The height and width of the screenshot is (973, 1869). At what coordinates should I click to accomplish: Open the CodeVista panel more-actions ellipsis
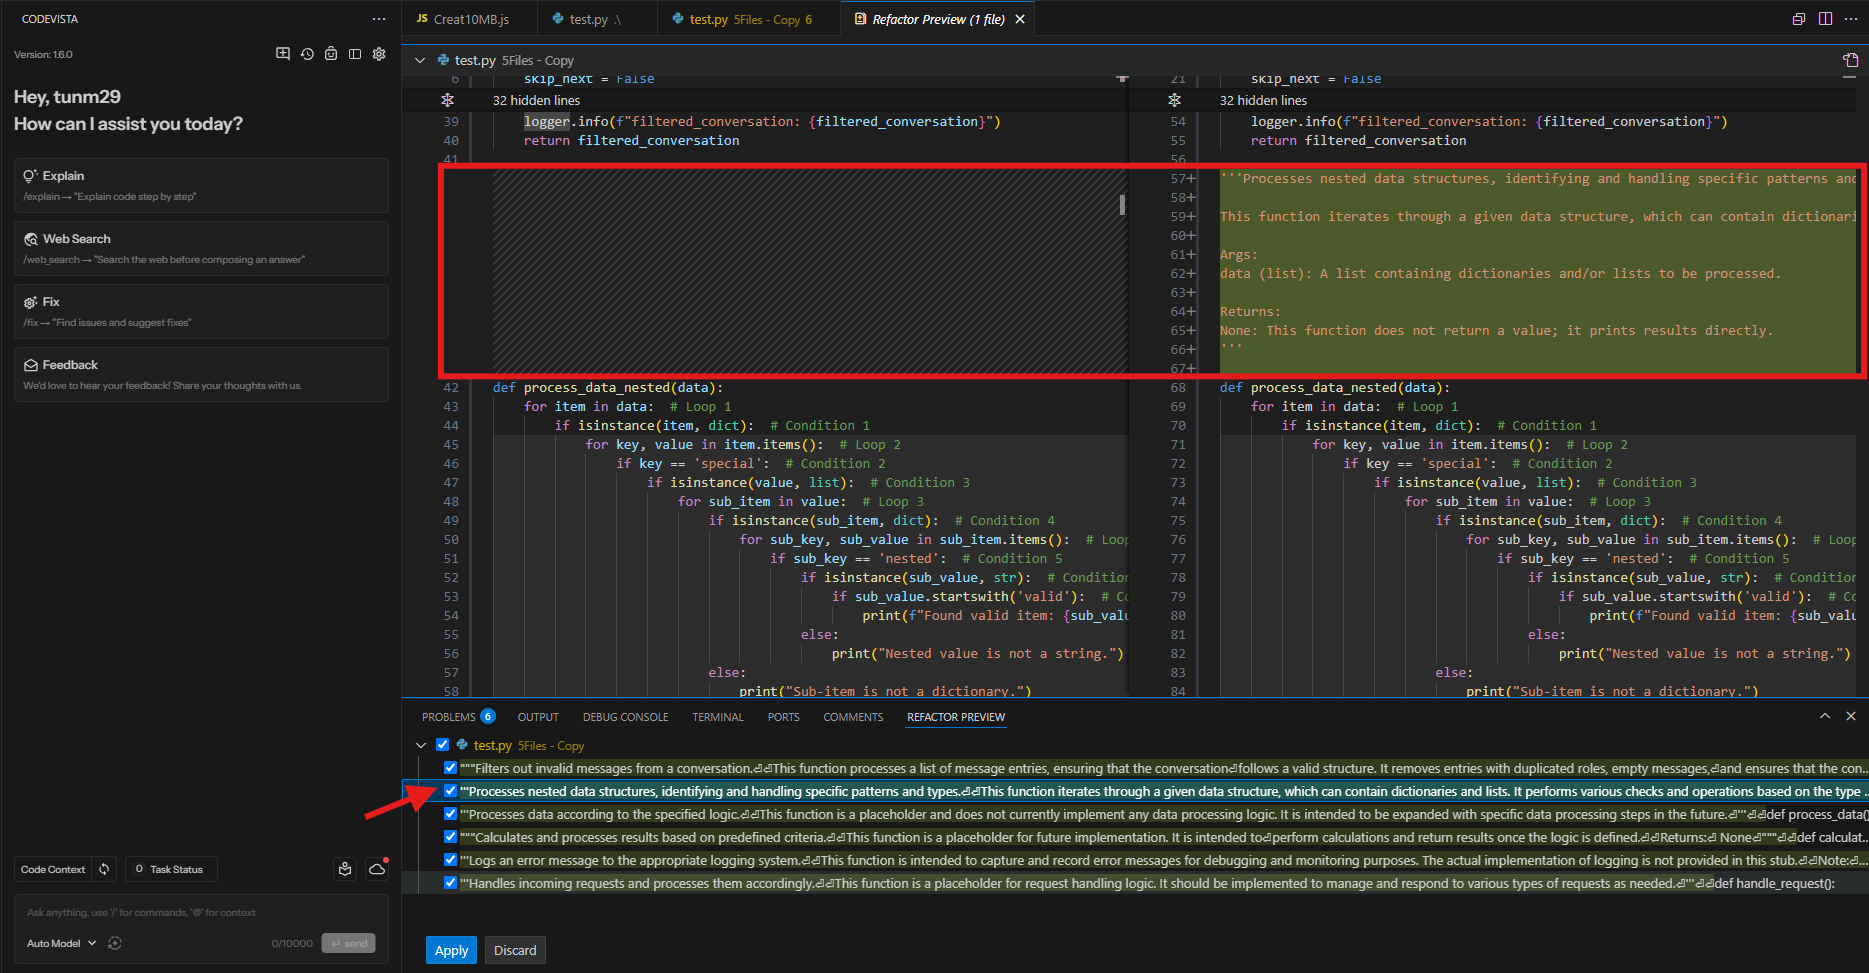click(x=378, y=19)
